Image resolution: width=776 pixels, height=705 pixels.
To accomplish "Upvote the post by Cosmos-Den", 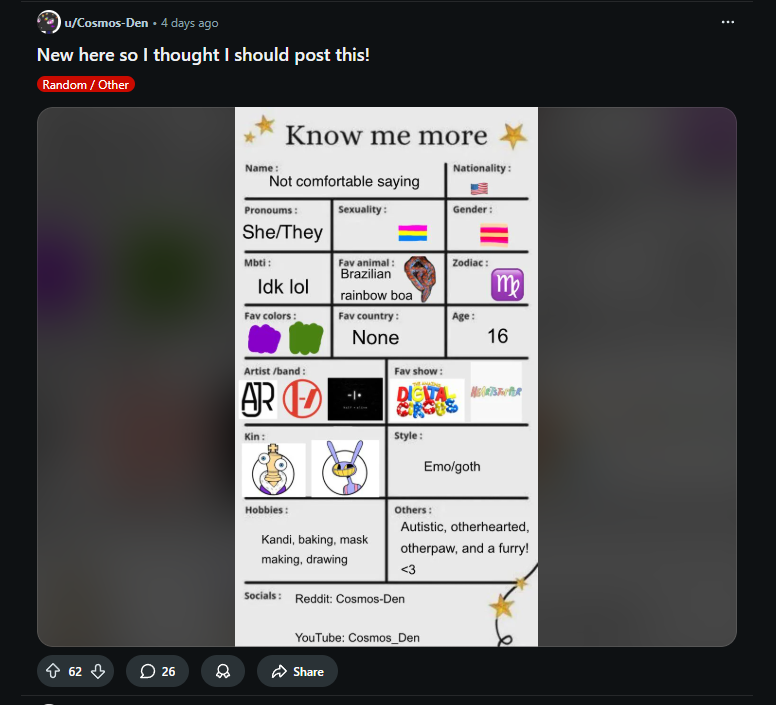I will click(x=54, y=672).
